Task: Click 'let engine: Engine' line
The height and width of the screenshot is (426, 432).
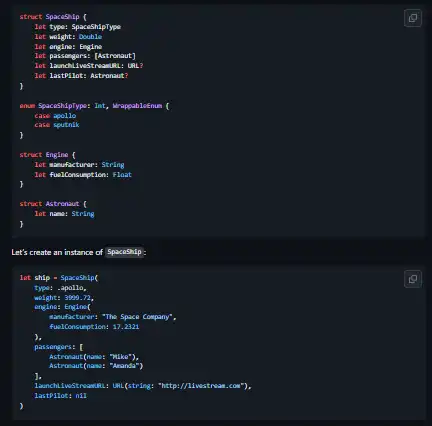Action: point(68,47)
